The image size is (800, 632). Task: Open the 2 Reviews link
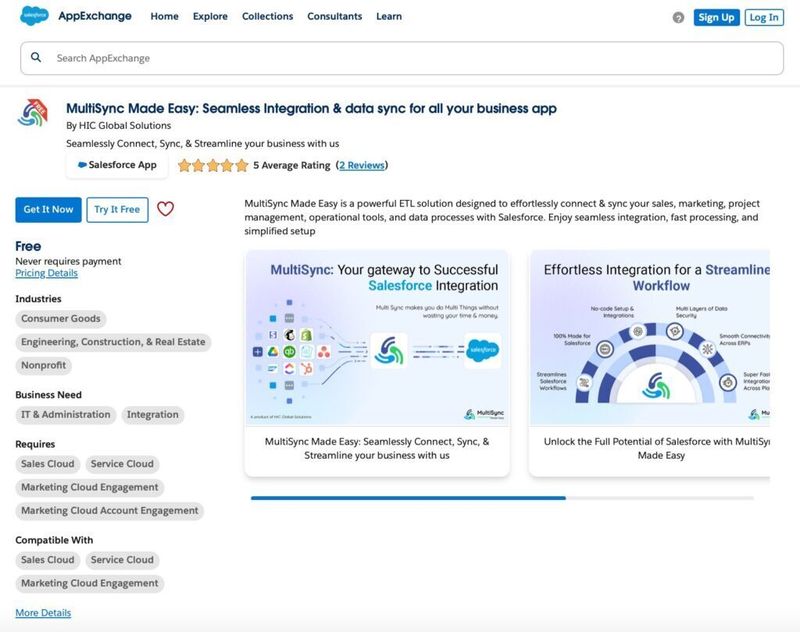362,165
